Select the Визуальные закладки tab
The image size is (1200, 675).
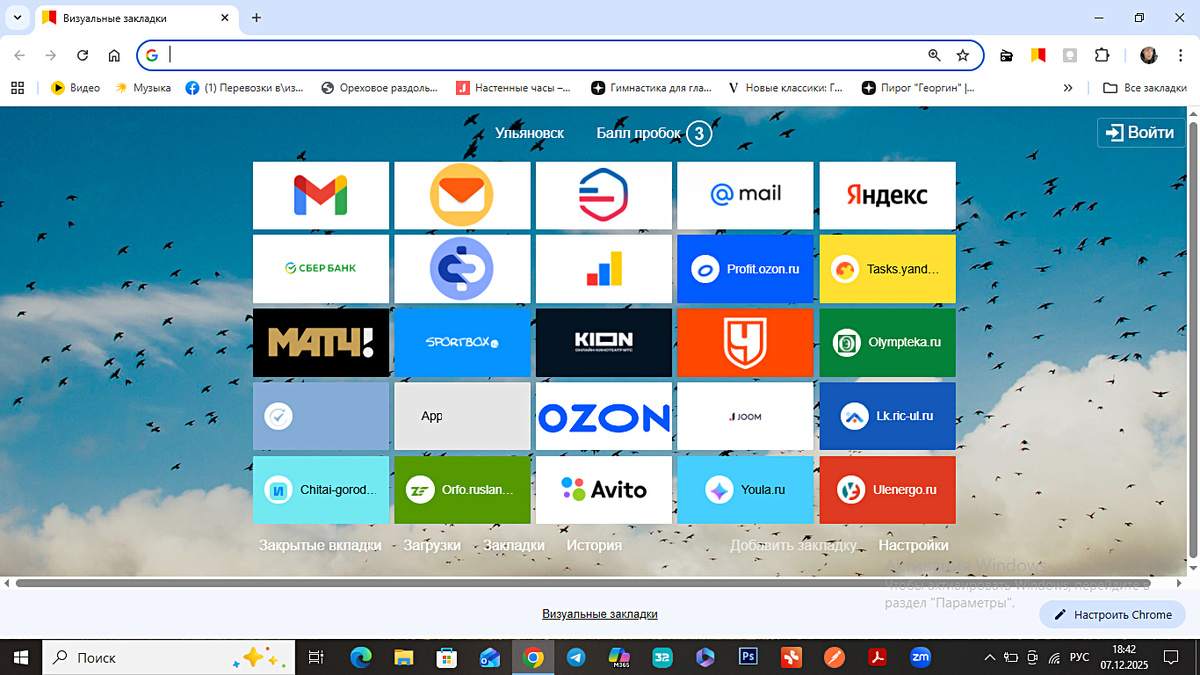(135, 18)
